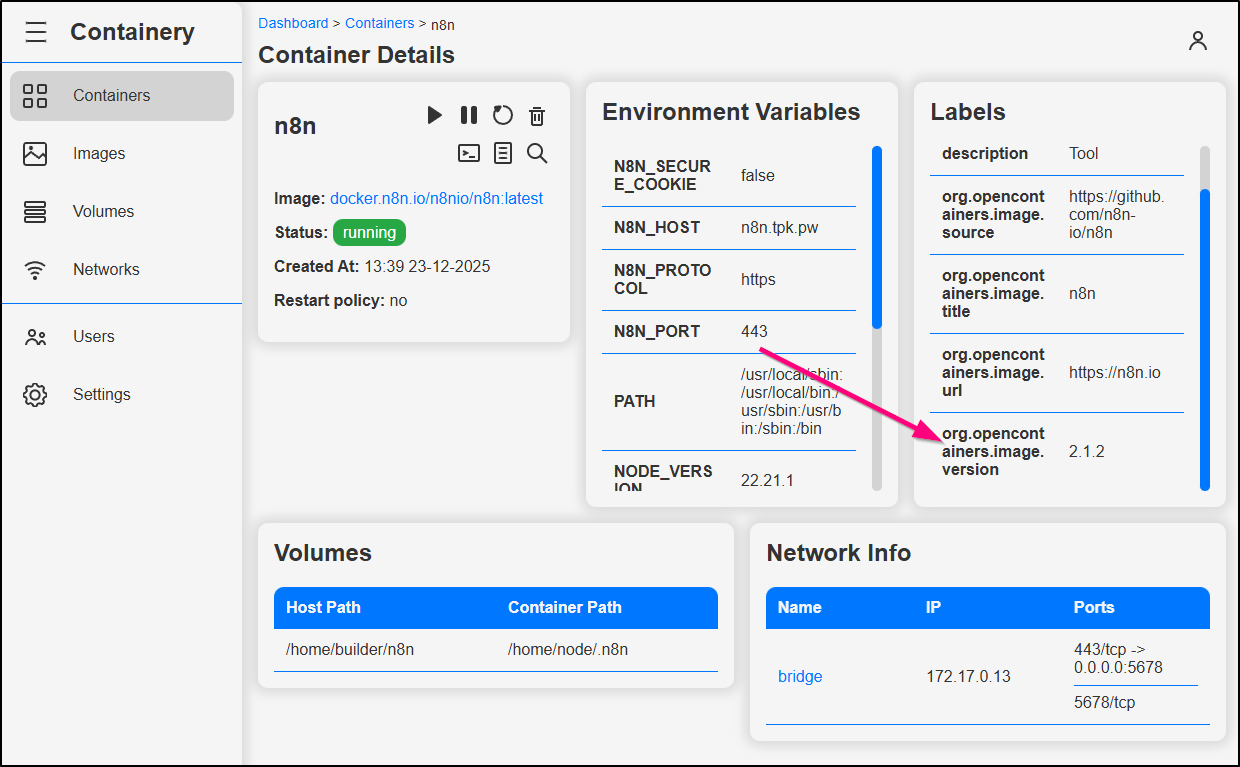Navigate to Networks in sidebar
Image resolution: width=1240 pixels, height=767 pixels.
pos(106,270)
